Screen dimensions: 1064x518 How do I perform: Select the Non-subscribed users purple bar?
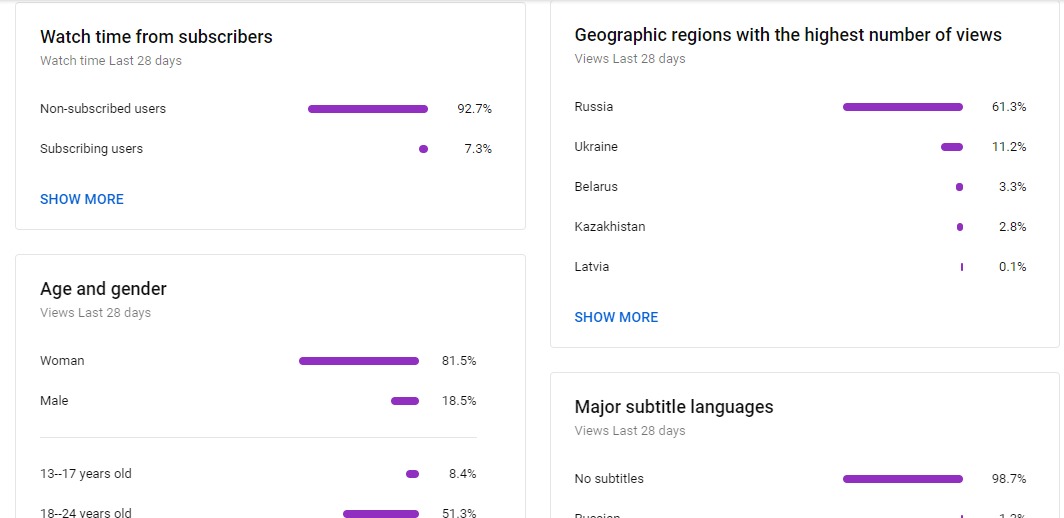click(x=368, y=109)
